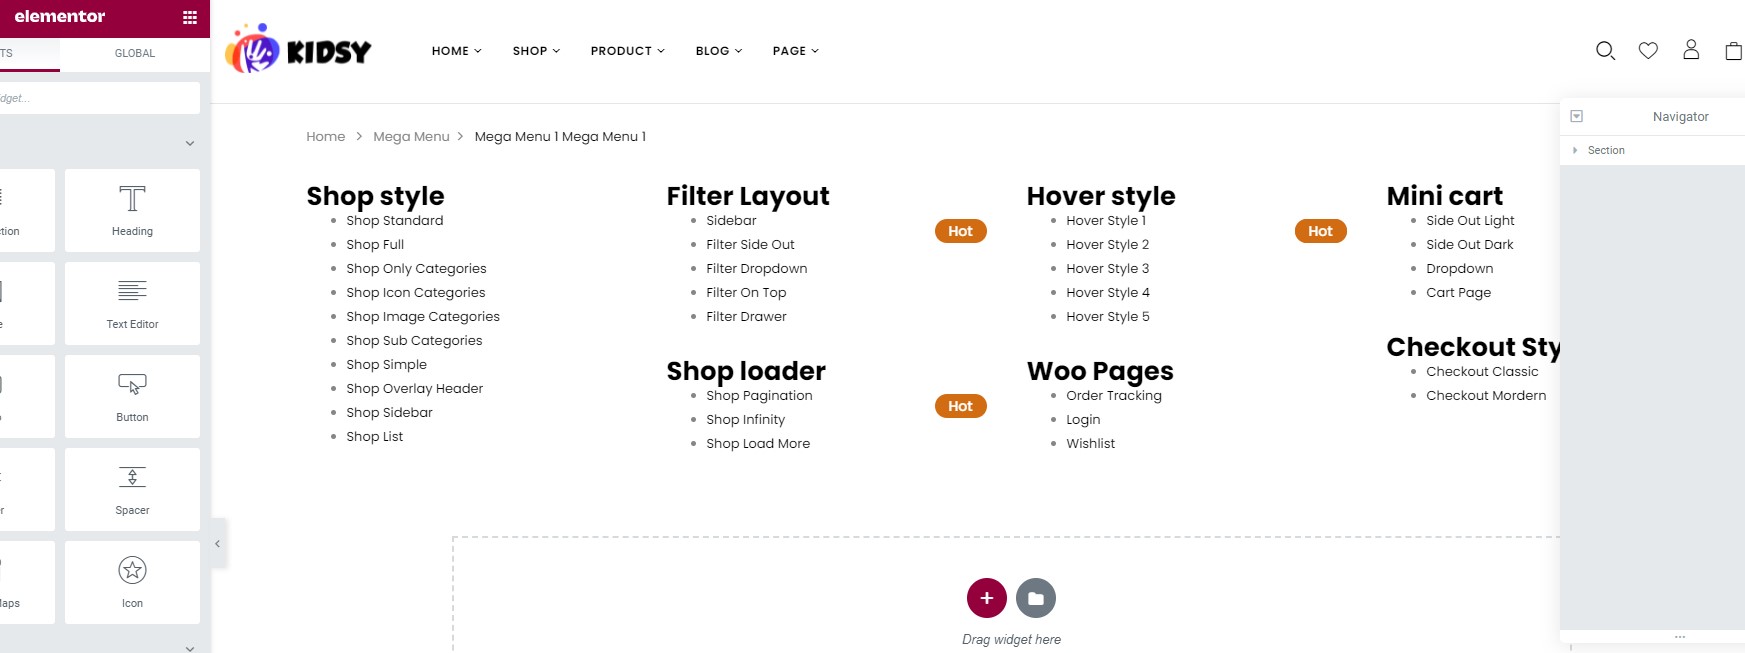Open the SHOP dropdown menu
This screenshot has height=653, width=1745.
click(x=536, y=51)
